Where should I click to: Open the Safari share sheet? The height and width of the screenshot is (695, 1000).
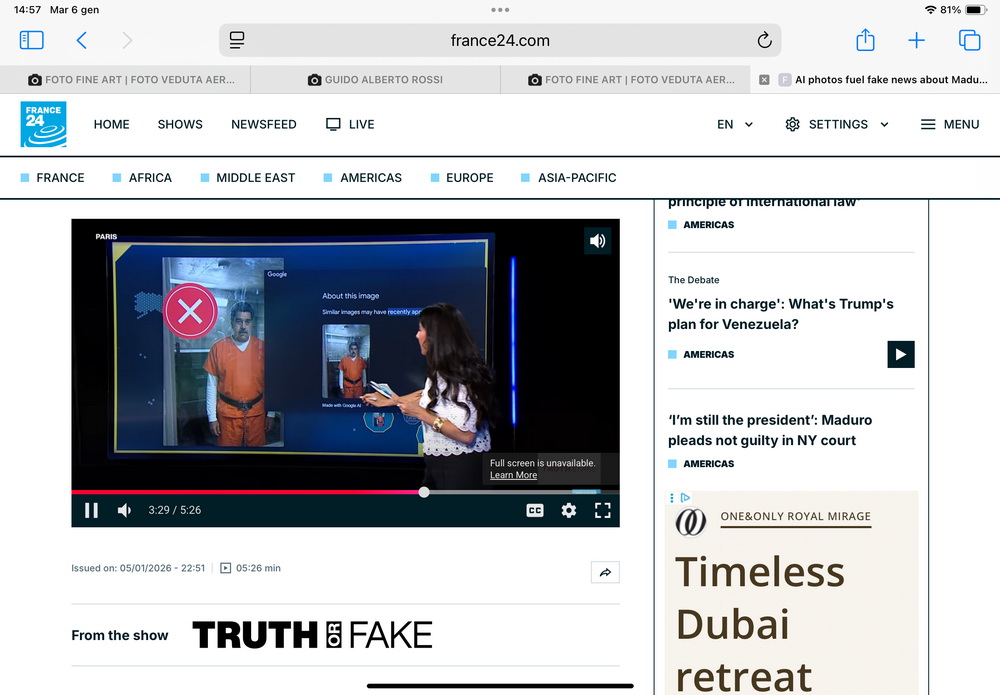coord(865,40)
